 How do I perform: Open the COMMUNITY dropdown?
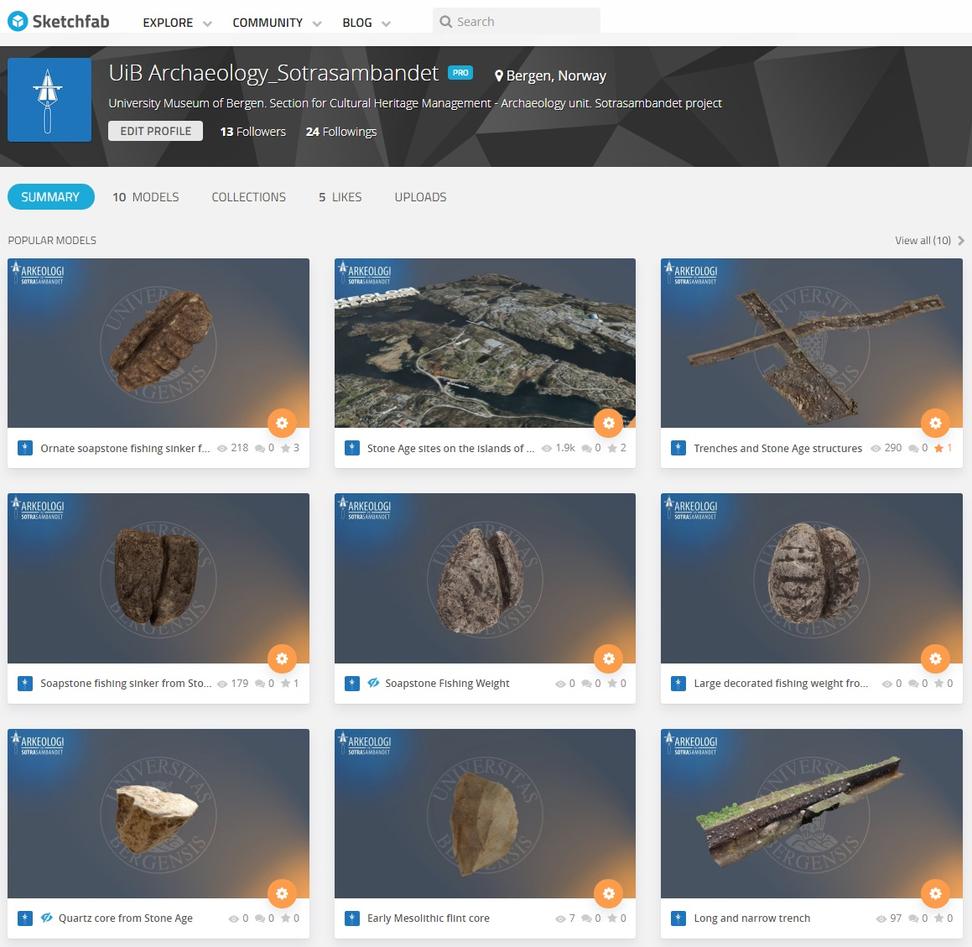tap(267, 22)
